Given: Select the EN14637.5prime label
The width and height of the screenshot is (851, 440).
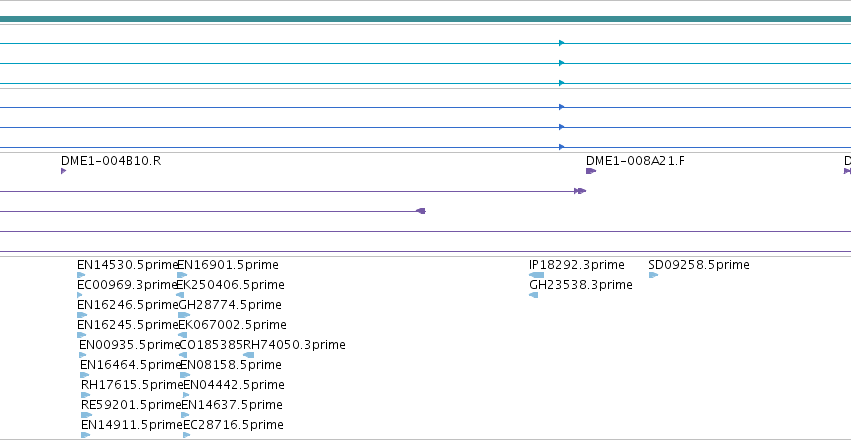Looking at the screenshot, I should [232, 405].
